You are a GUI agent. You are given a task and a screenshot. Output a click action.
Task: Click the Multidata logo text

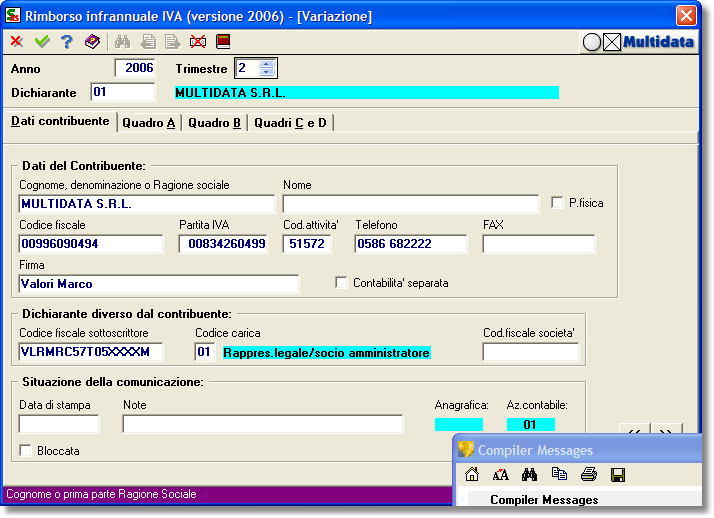point(658,42)
